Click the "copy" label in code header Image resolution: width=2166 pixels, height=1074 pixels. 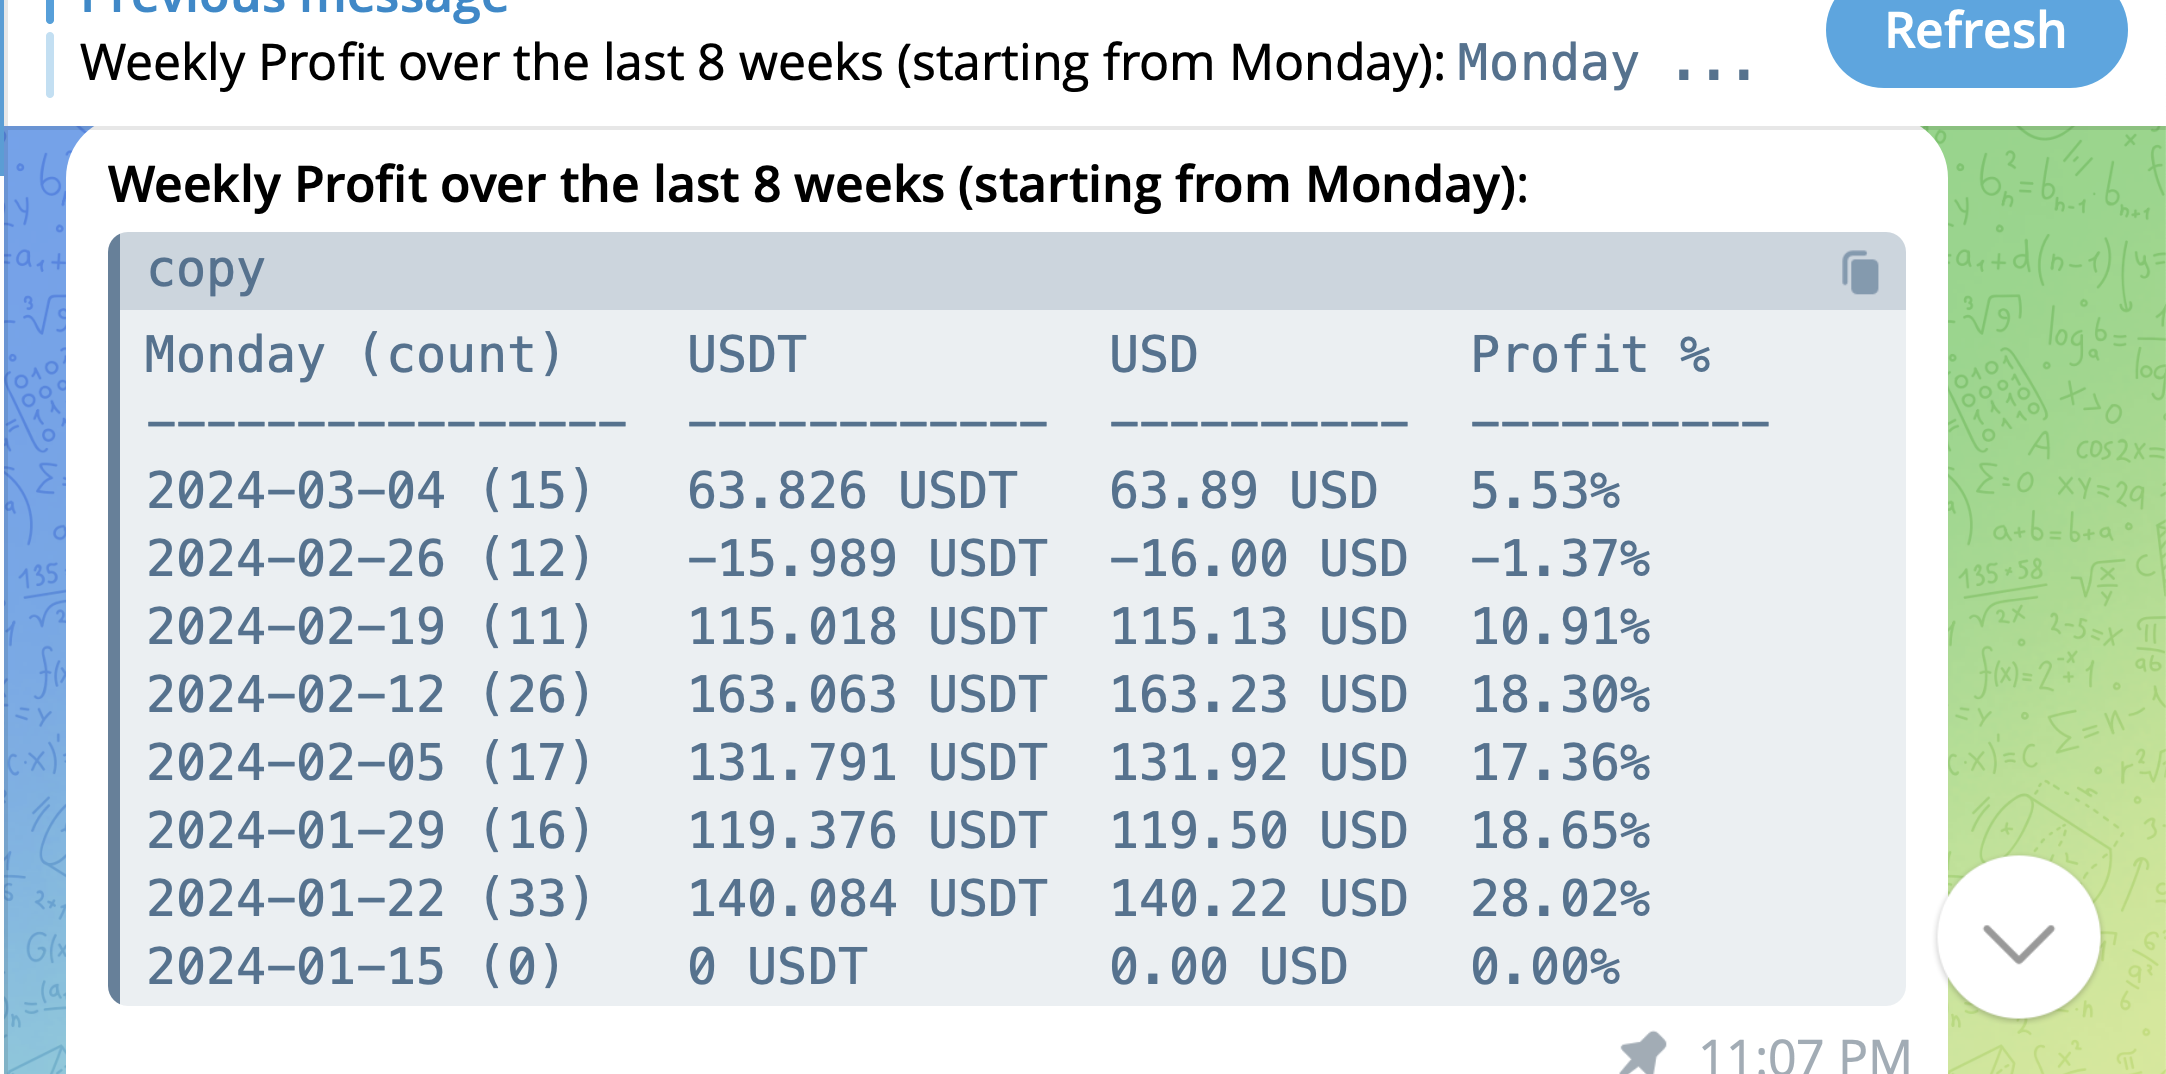(x=206, y=270)
